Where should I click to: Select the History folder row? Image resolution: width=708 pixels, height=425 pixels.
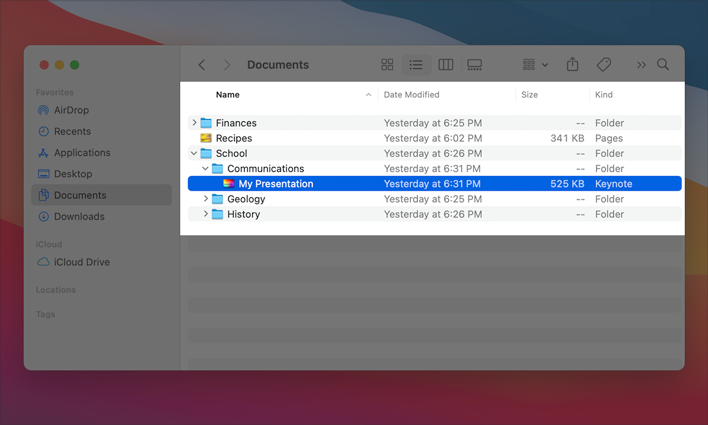(434, 214)
